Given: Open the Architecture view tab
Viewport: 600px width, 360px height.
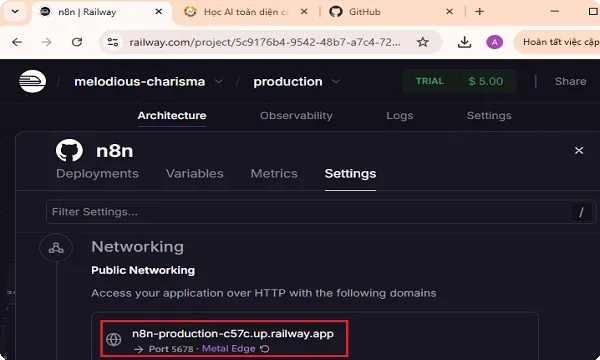Looking at the screenshot, I should 172,116.
